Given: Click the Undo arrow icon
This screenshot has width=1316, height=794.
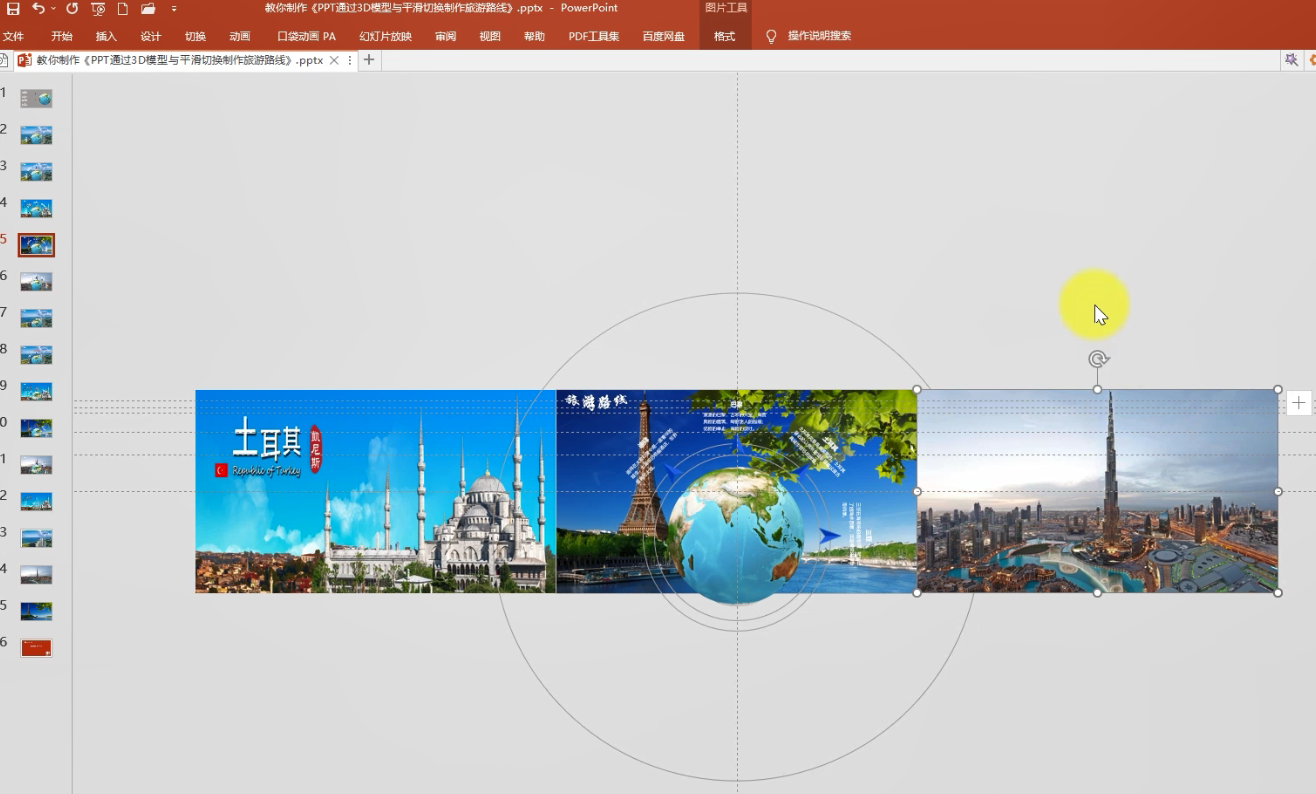Looking at the screenshot, I should coord(37,8).
